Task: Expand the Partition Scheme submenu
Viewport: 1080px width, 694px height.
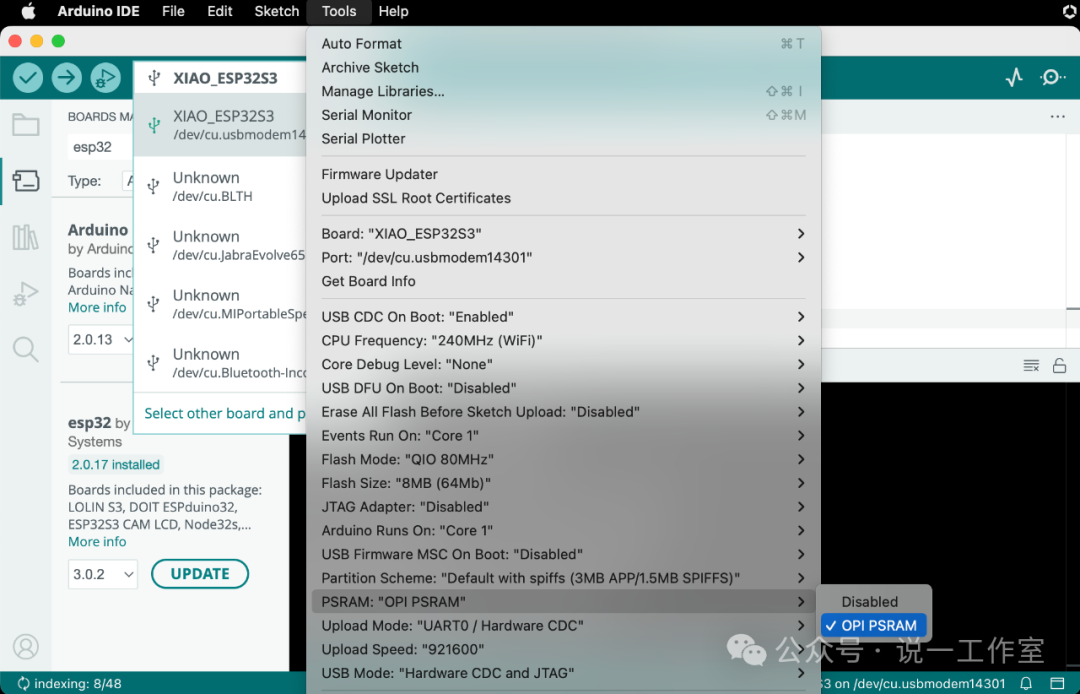Action: [x=563, y=578]
